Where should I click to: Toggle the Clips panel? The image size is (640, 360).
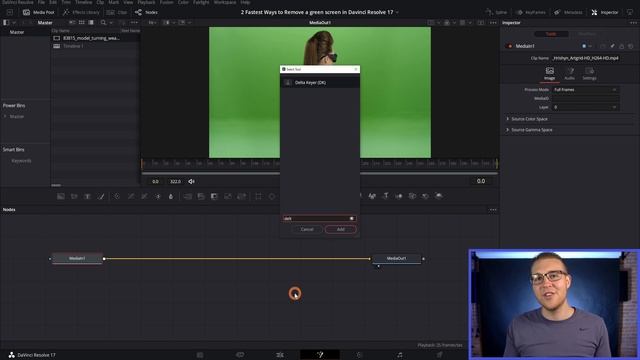coord(117,12)
